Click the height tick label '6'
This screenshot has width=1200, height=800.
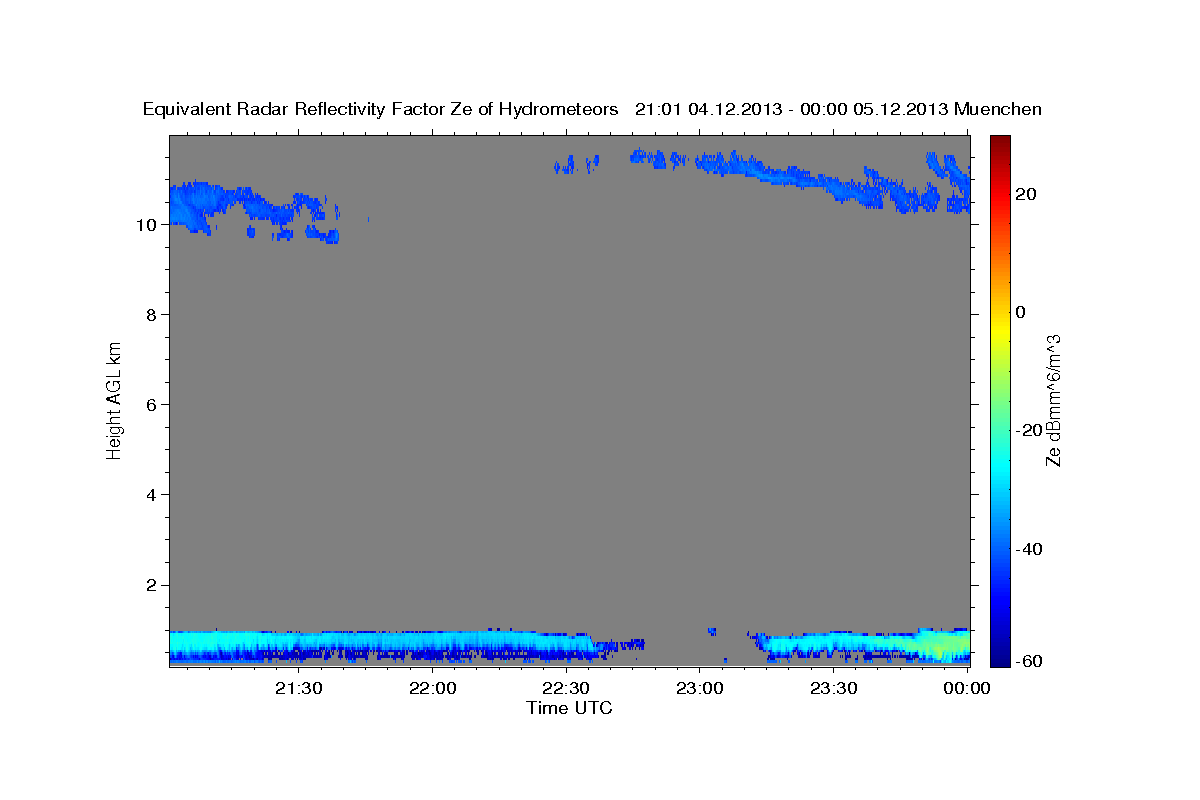pos(150,405)
